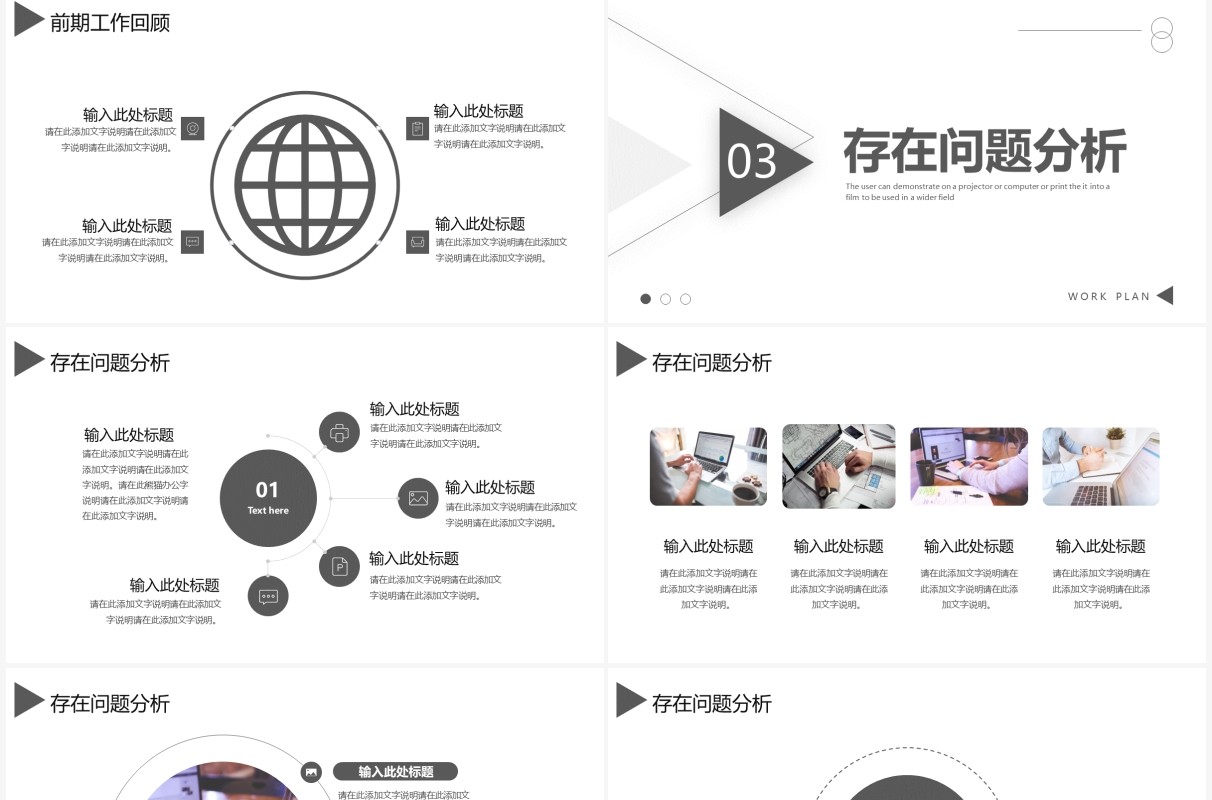Viewport: 1212px width, 800px height.
Task: Select the second hollow pagination dot
Action: coord(665,299)
